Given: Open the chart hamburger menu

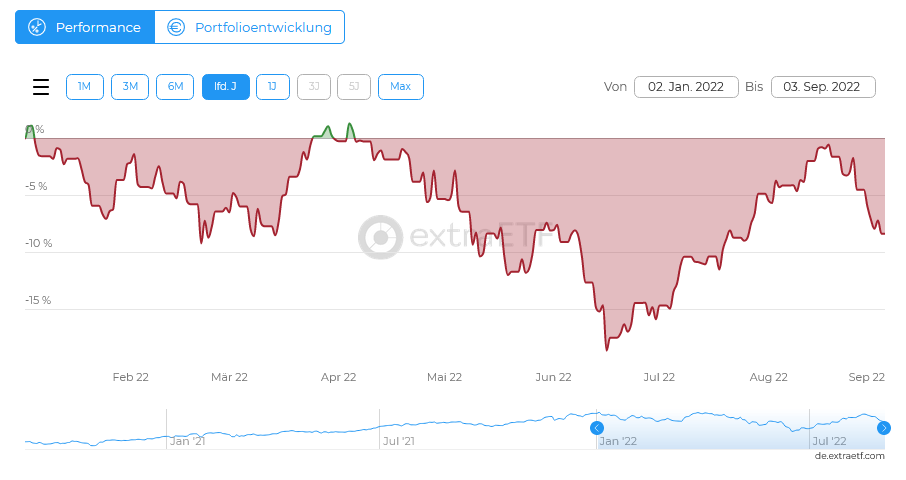Looking at the screenshot, I should (41, 87).
